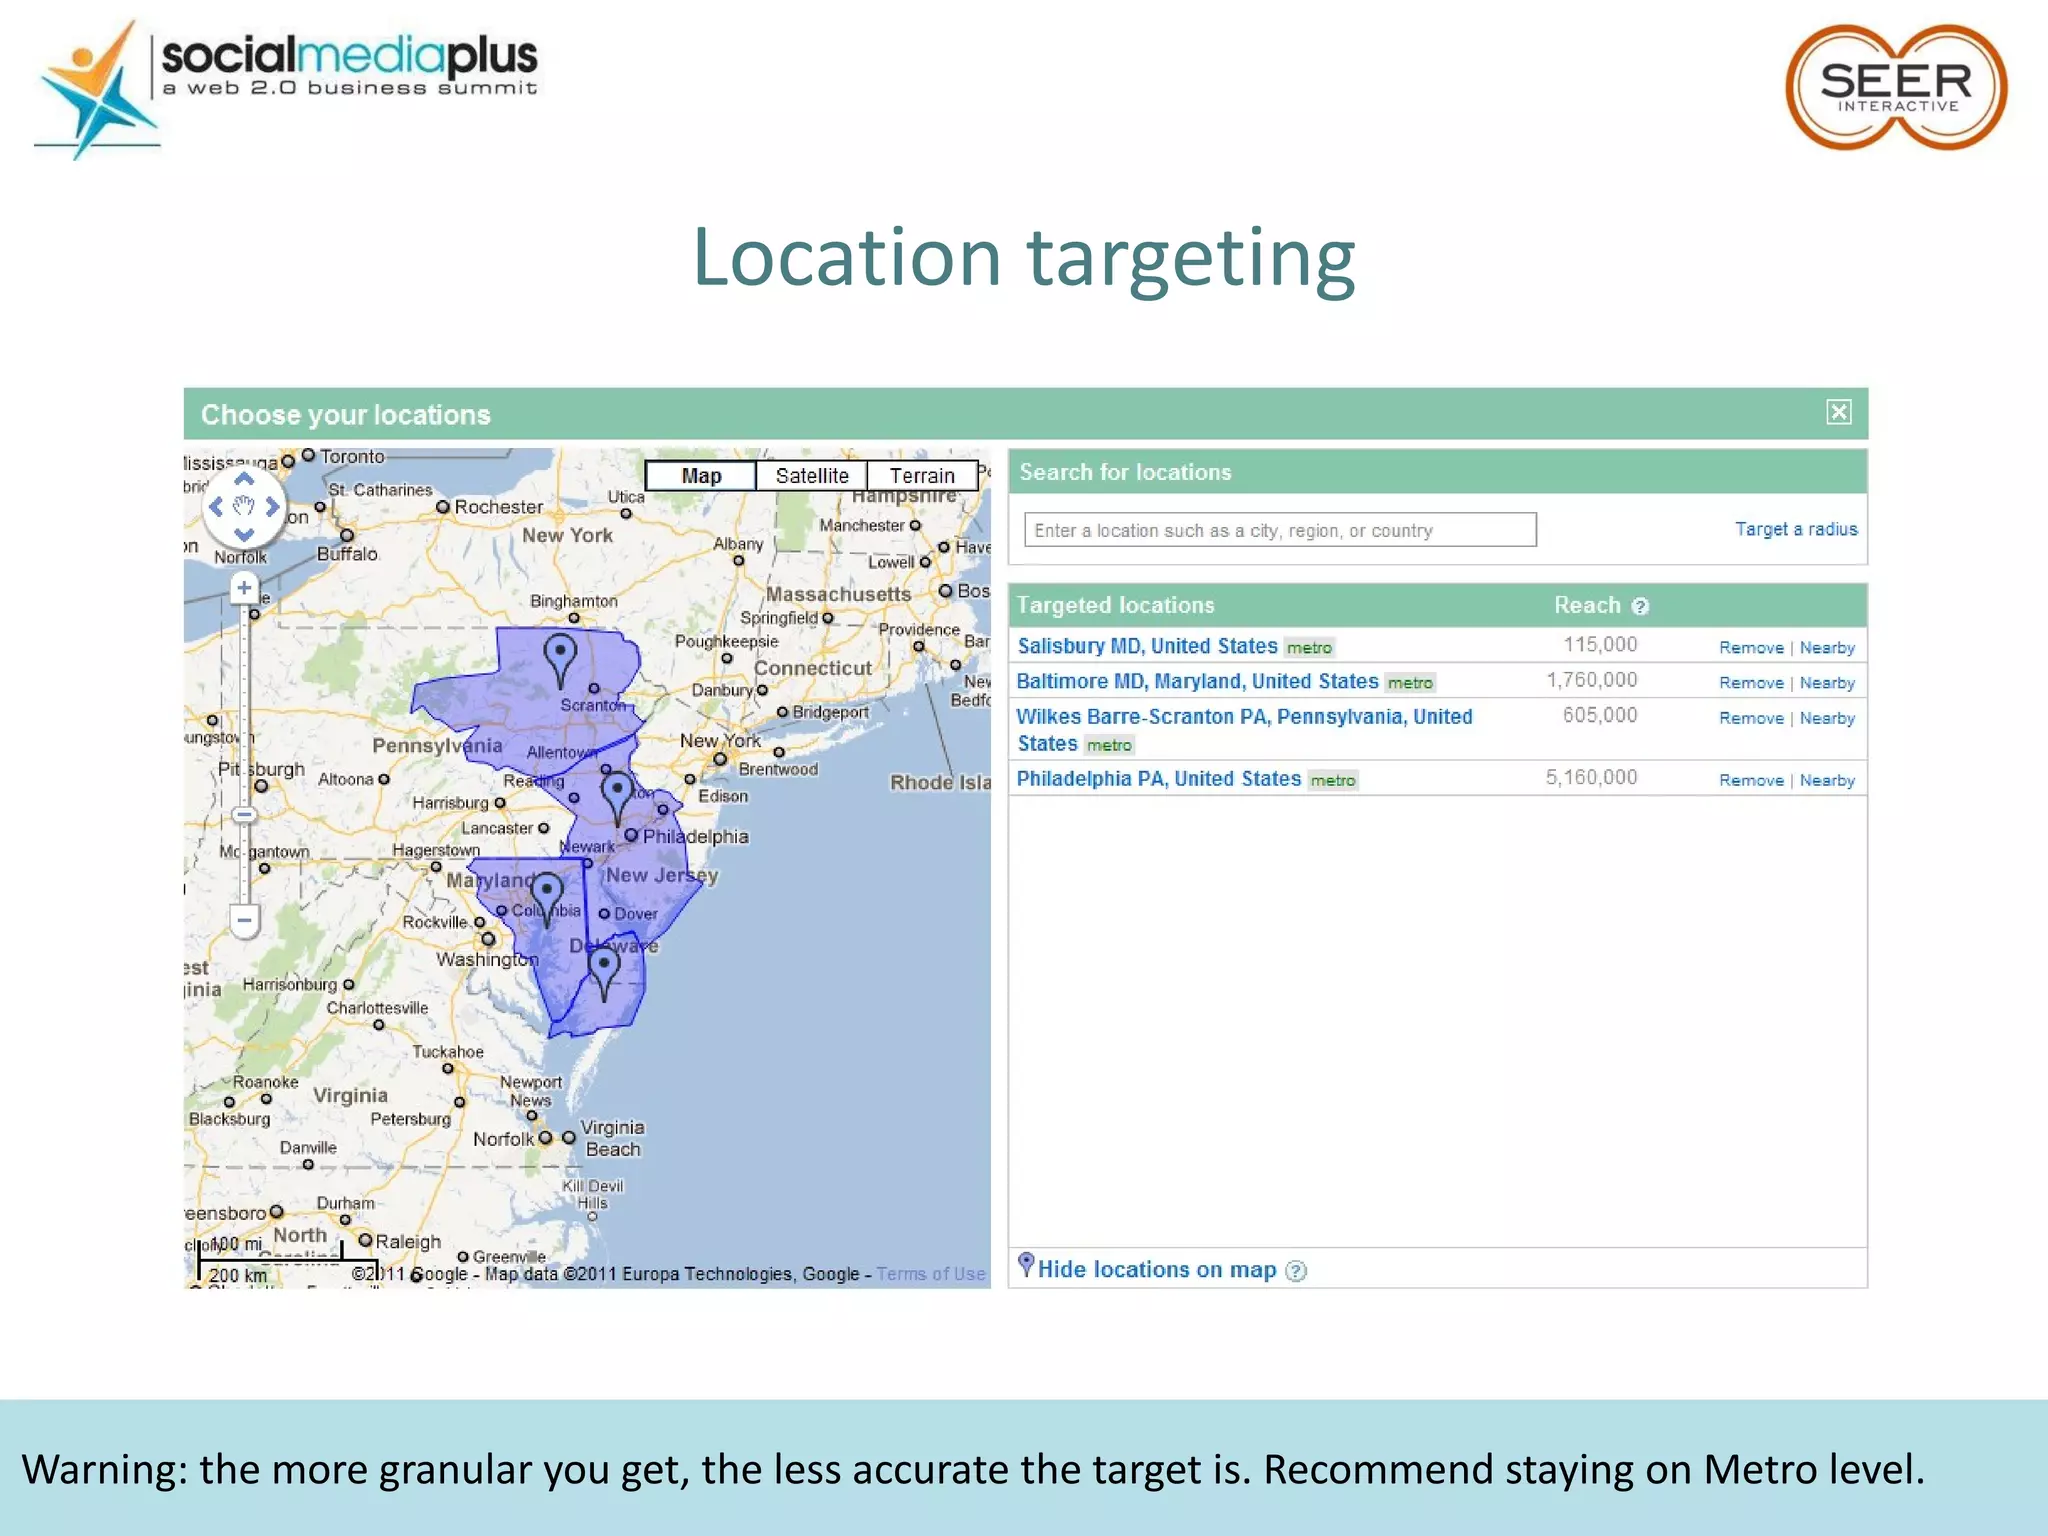Zoom in with the plus button
This screenshot has width=2048, height=1536.
(x=244, y=588)
